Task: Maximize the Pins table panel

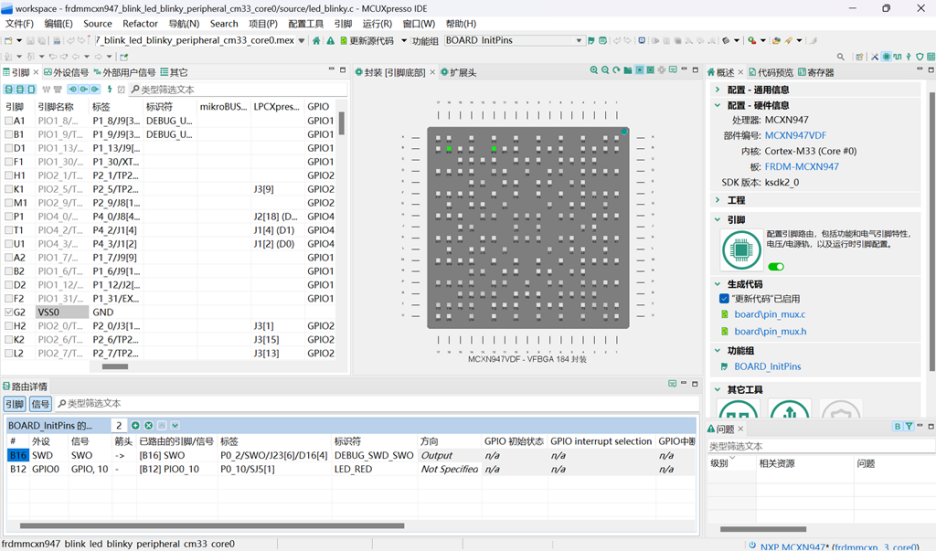Action: (x=343, y=70)
